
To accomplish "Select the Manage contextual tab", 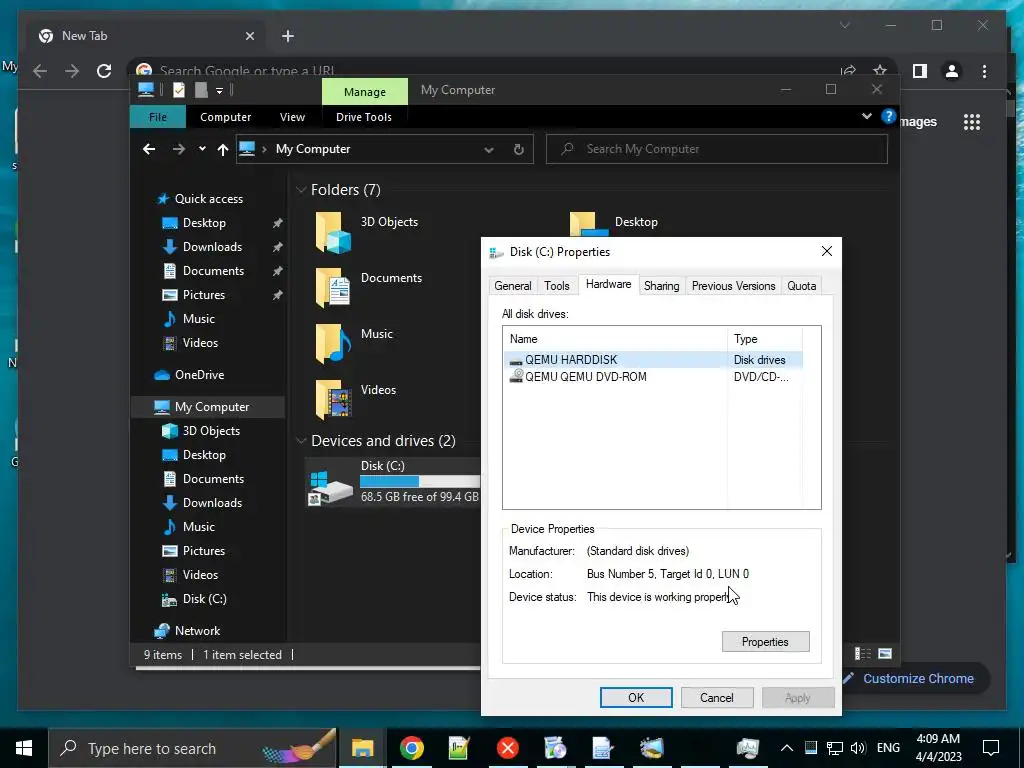I will click(x=364, y=91).
